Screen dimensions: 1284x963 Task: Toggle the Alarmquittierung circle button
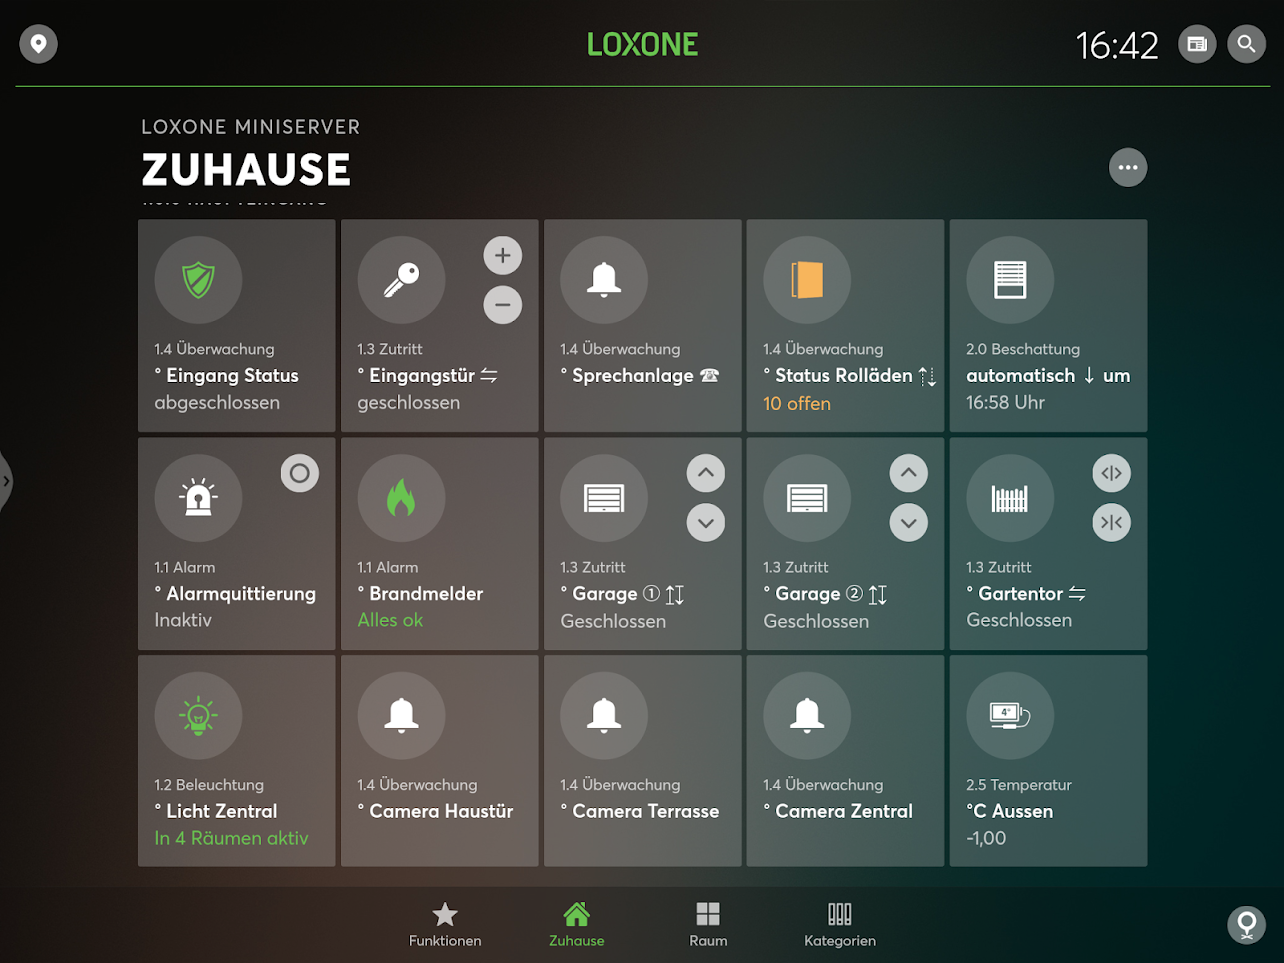[x=300, y=473]
